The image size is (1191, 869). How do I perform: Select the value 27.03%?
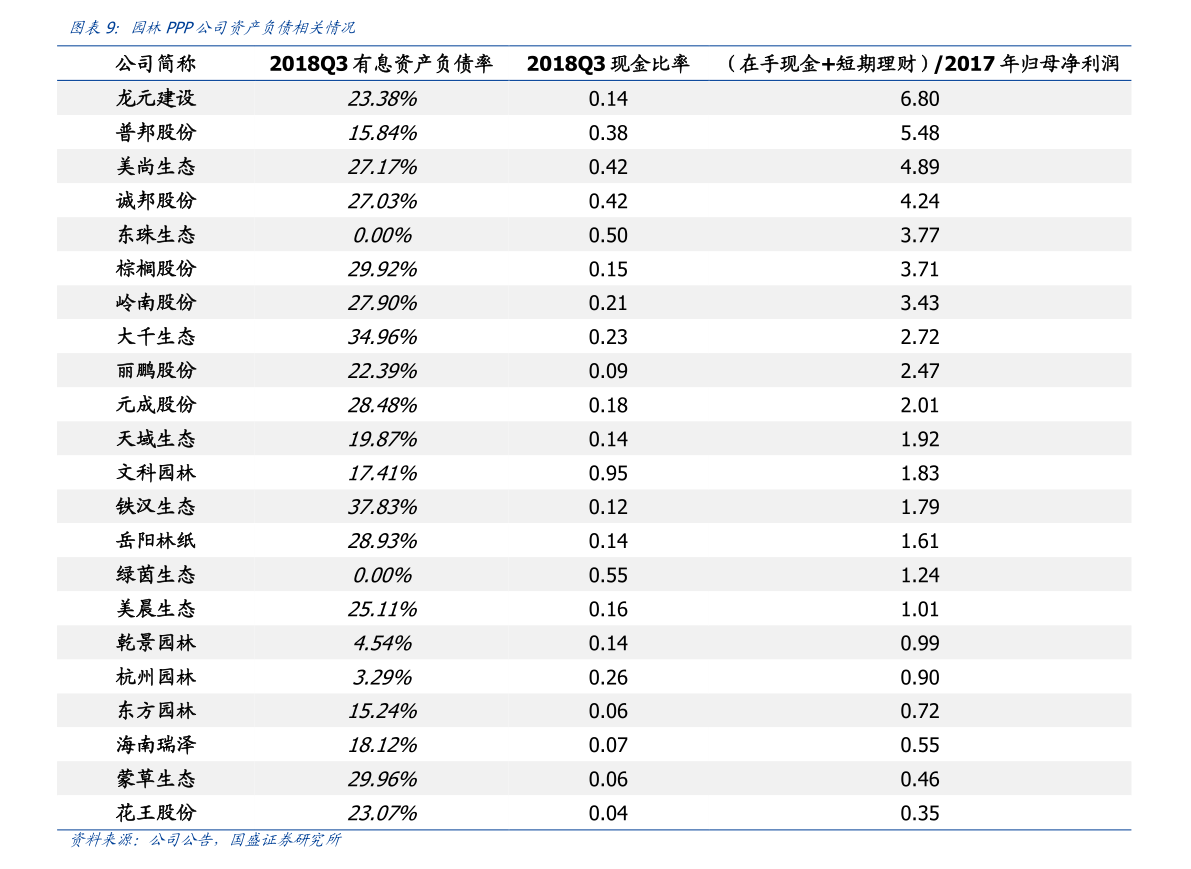[x=382, y=201]
